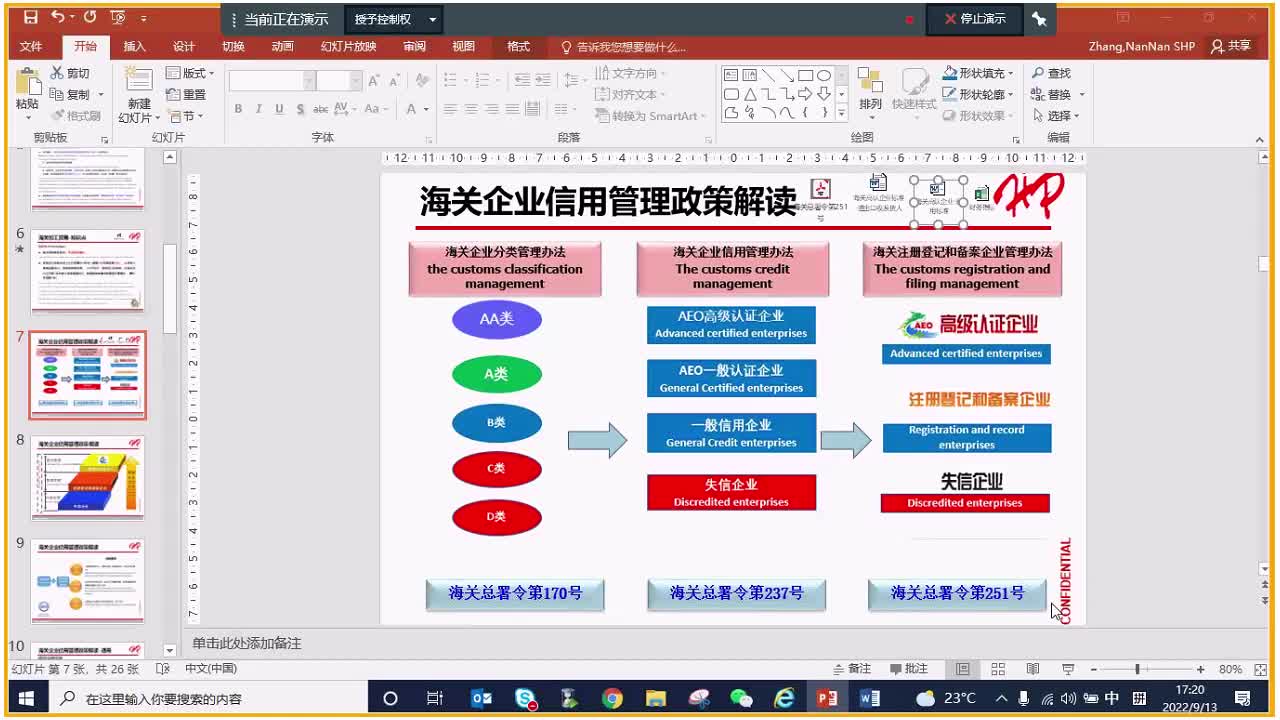Click the 排列 (Arrange) icon
The width and height of the screenshot is (1280, 720).
870,88
